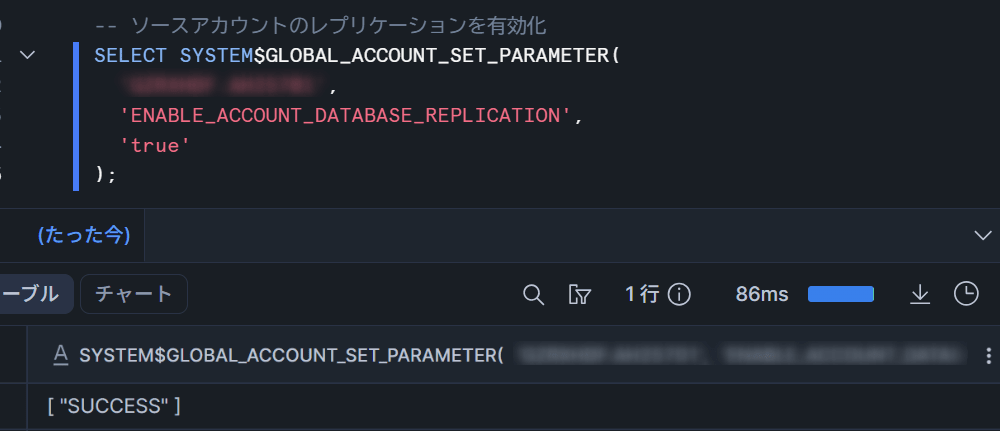Click the SYSTEM$GLOBAL_ACCOUNT_SET_PARAMETER column header
This screenshot has height=431, width=1000.
point(290,355)
